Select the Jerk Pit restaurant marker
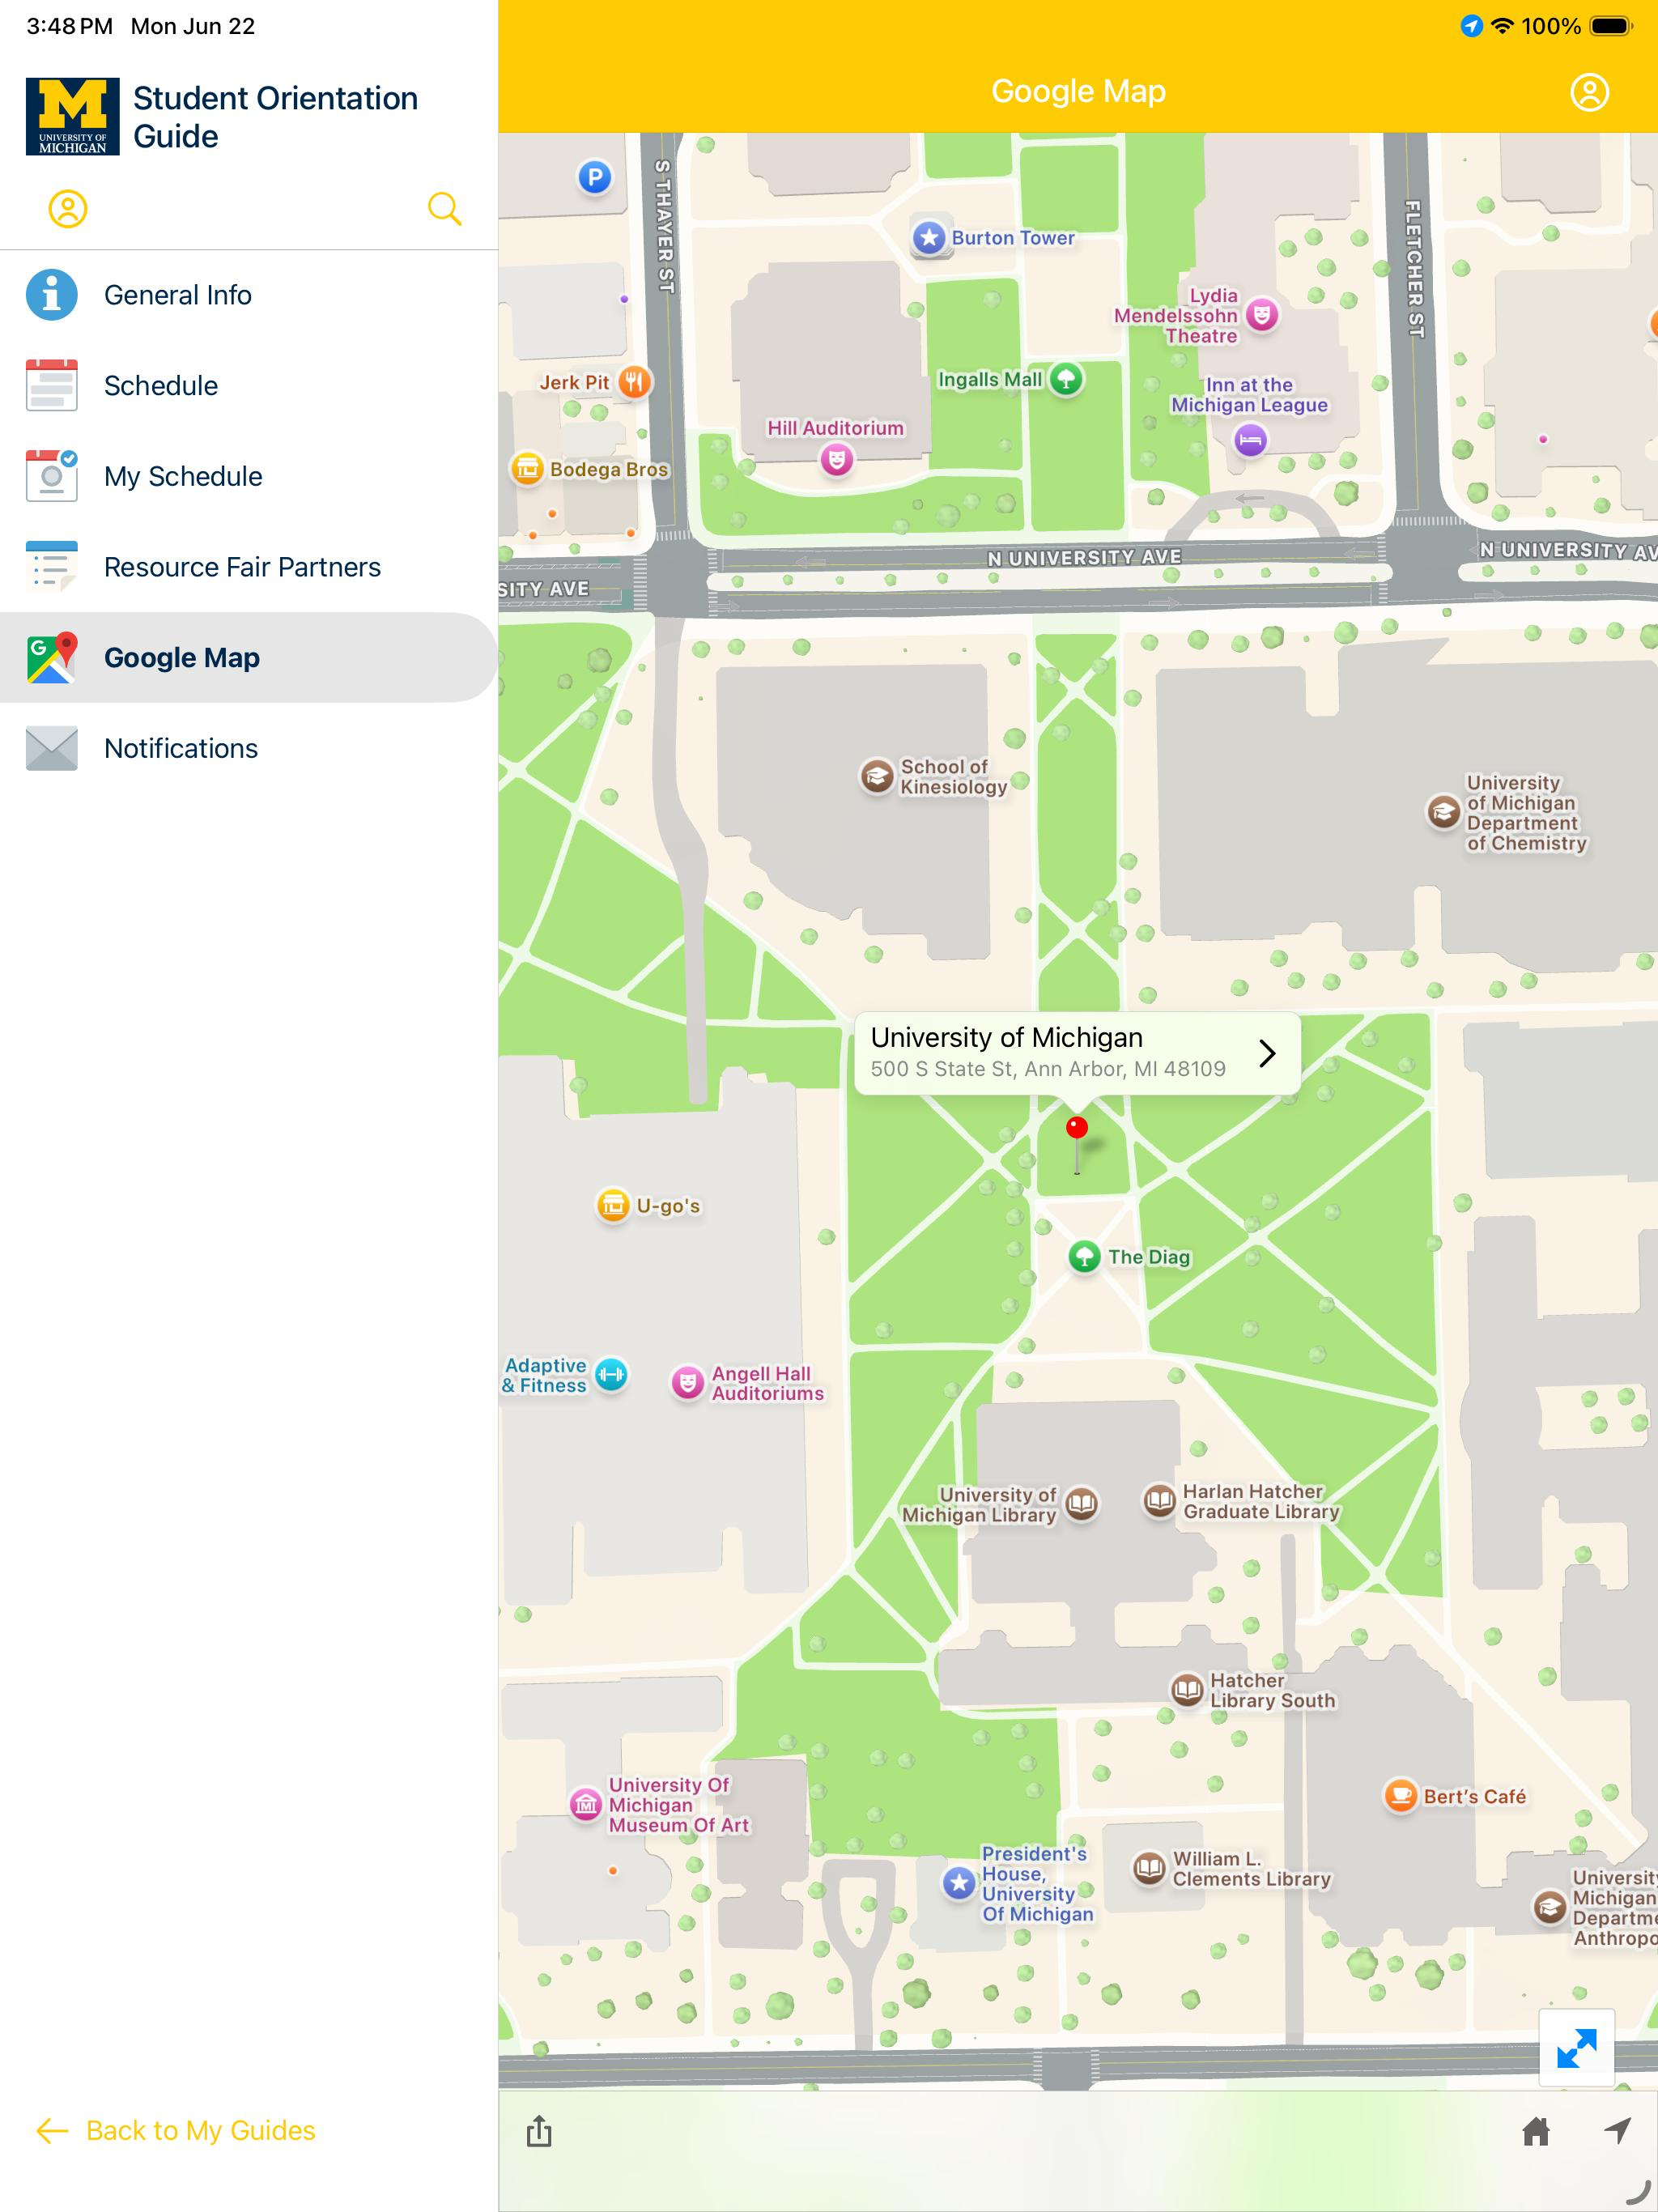The width and height of the screenshot is (1658, 2212). (x=634, y=381)
